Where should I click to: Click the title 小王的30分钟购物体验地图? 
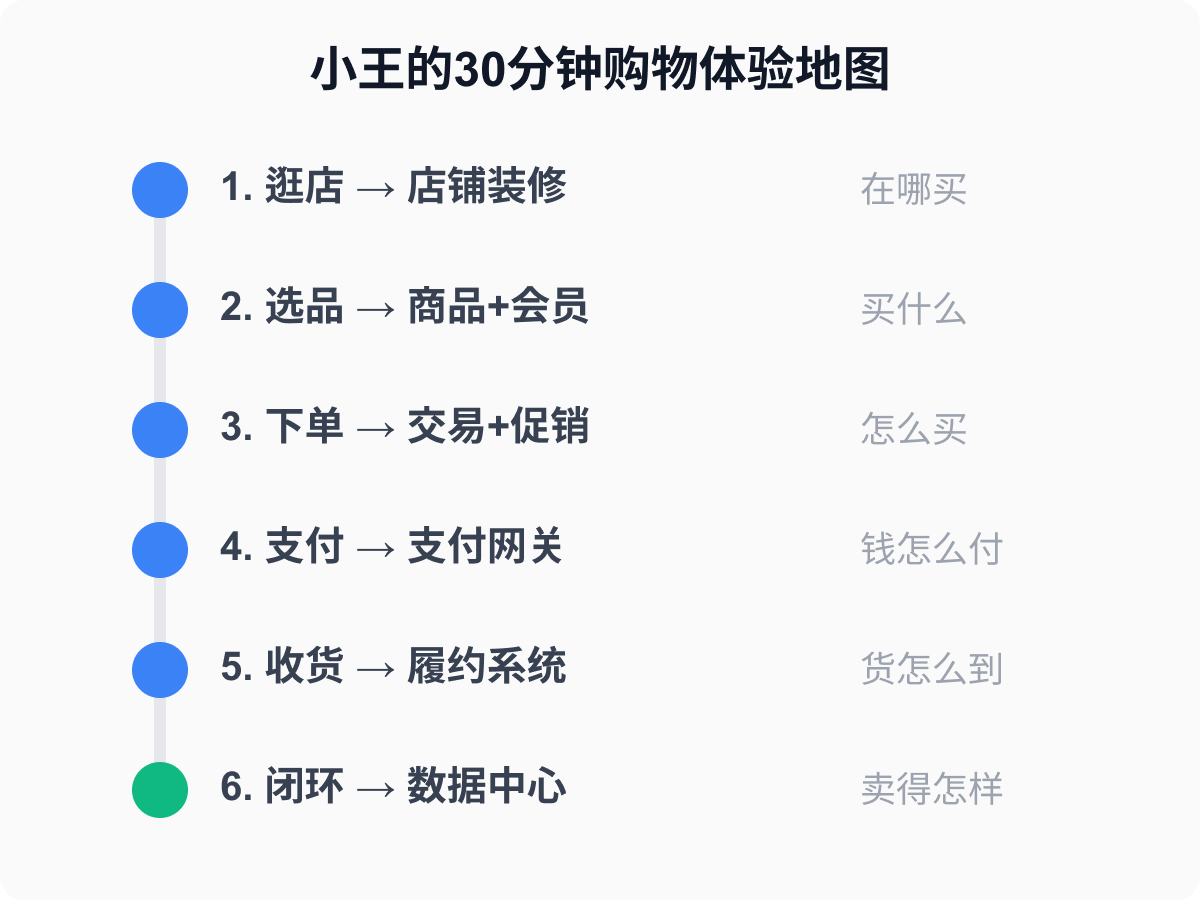pos(600,72)
